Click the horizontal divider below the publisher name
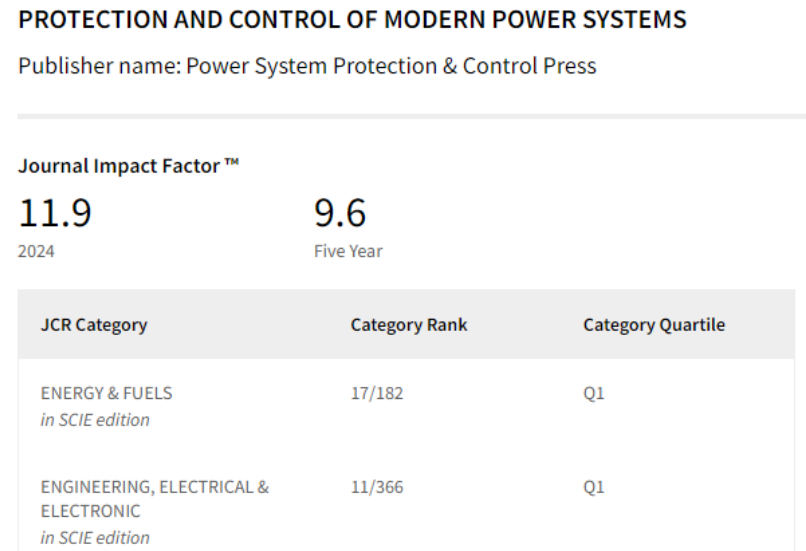This screenshot has width=806, height=551. pos(411,116)
